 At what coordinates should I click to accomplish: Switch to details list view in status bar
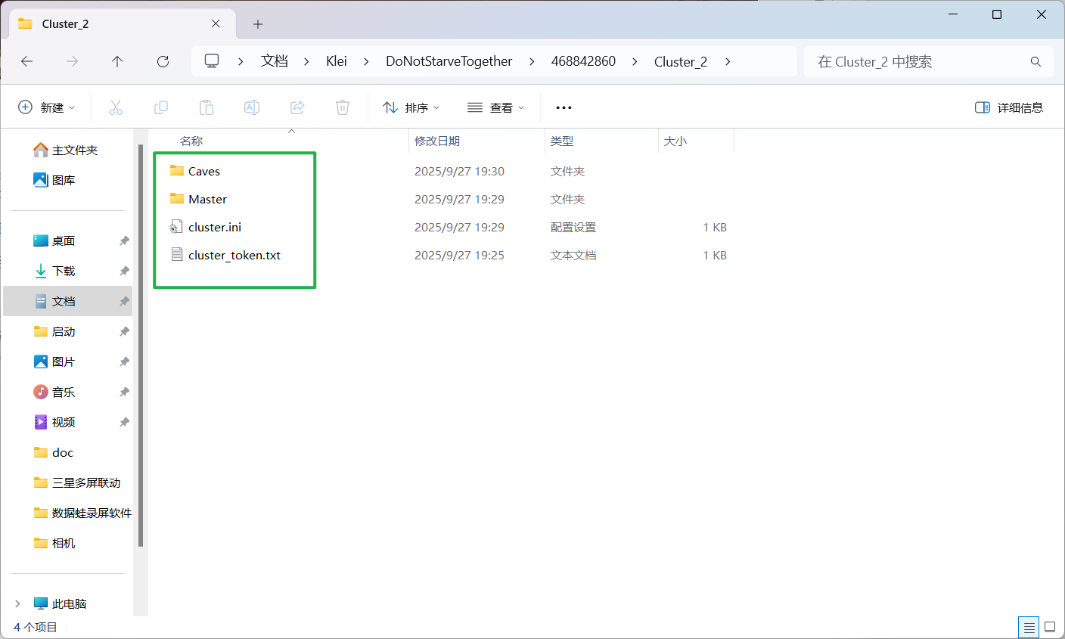pyautogui.click(x=1028, y=627)
